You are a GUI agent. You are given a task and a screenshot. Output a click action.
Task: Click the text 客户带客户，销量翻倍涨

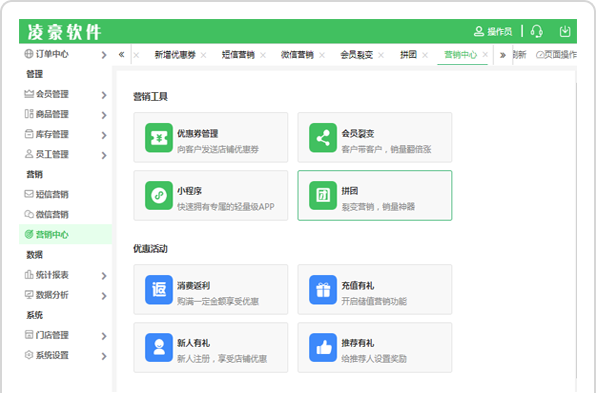tap(386, 149)
